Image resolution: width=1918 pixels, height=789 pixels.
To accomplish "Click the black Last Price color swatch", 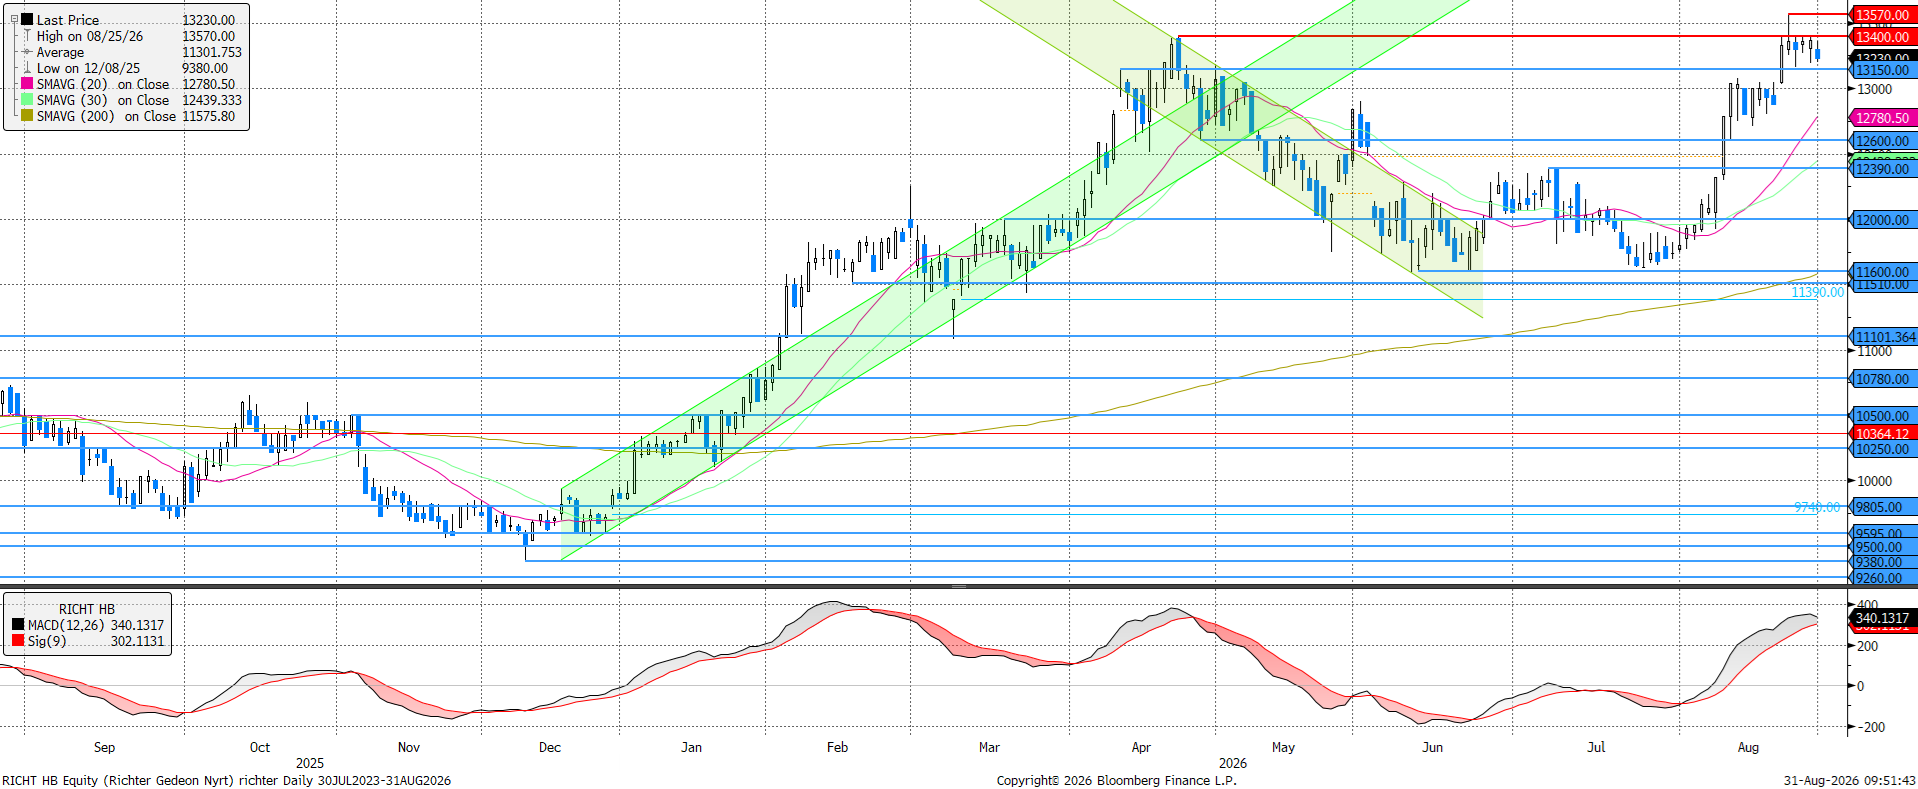I will tap(27, 20).
